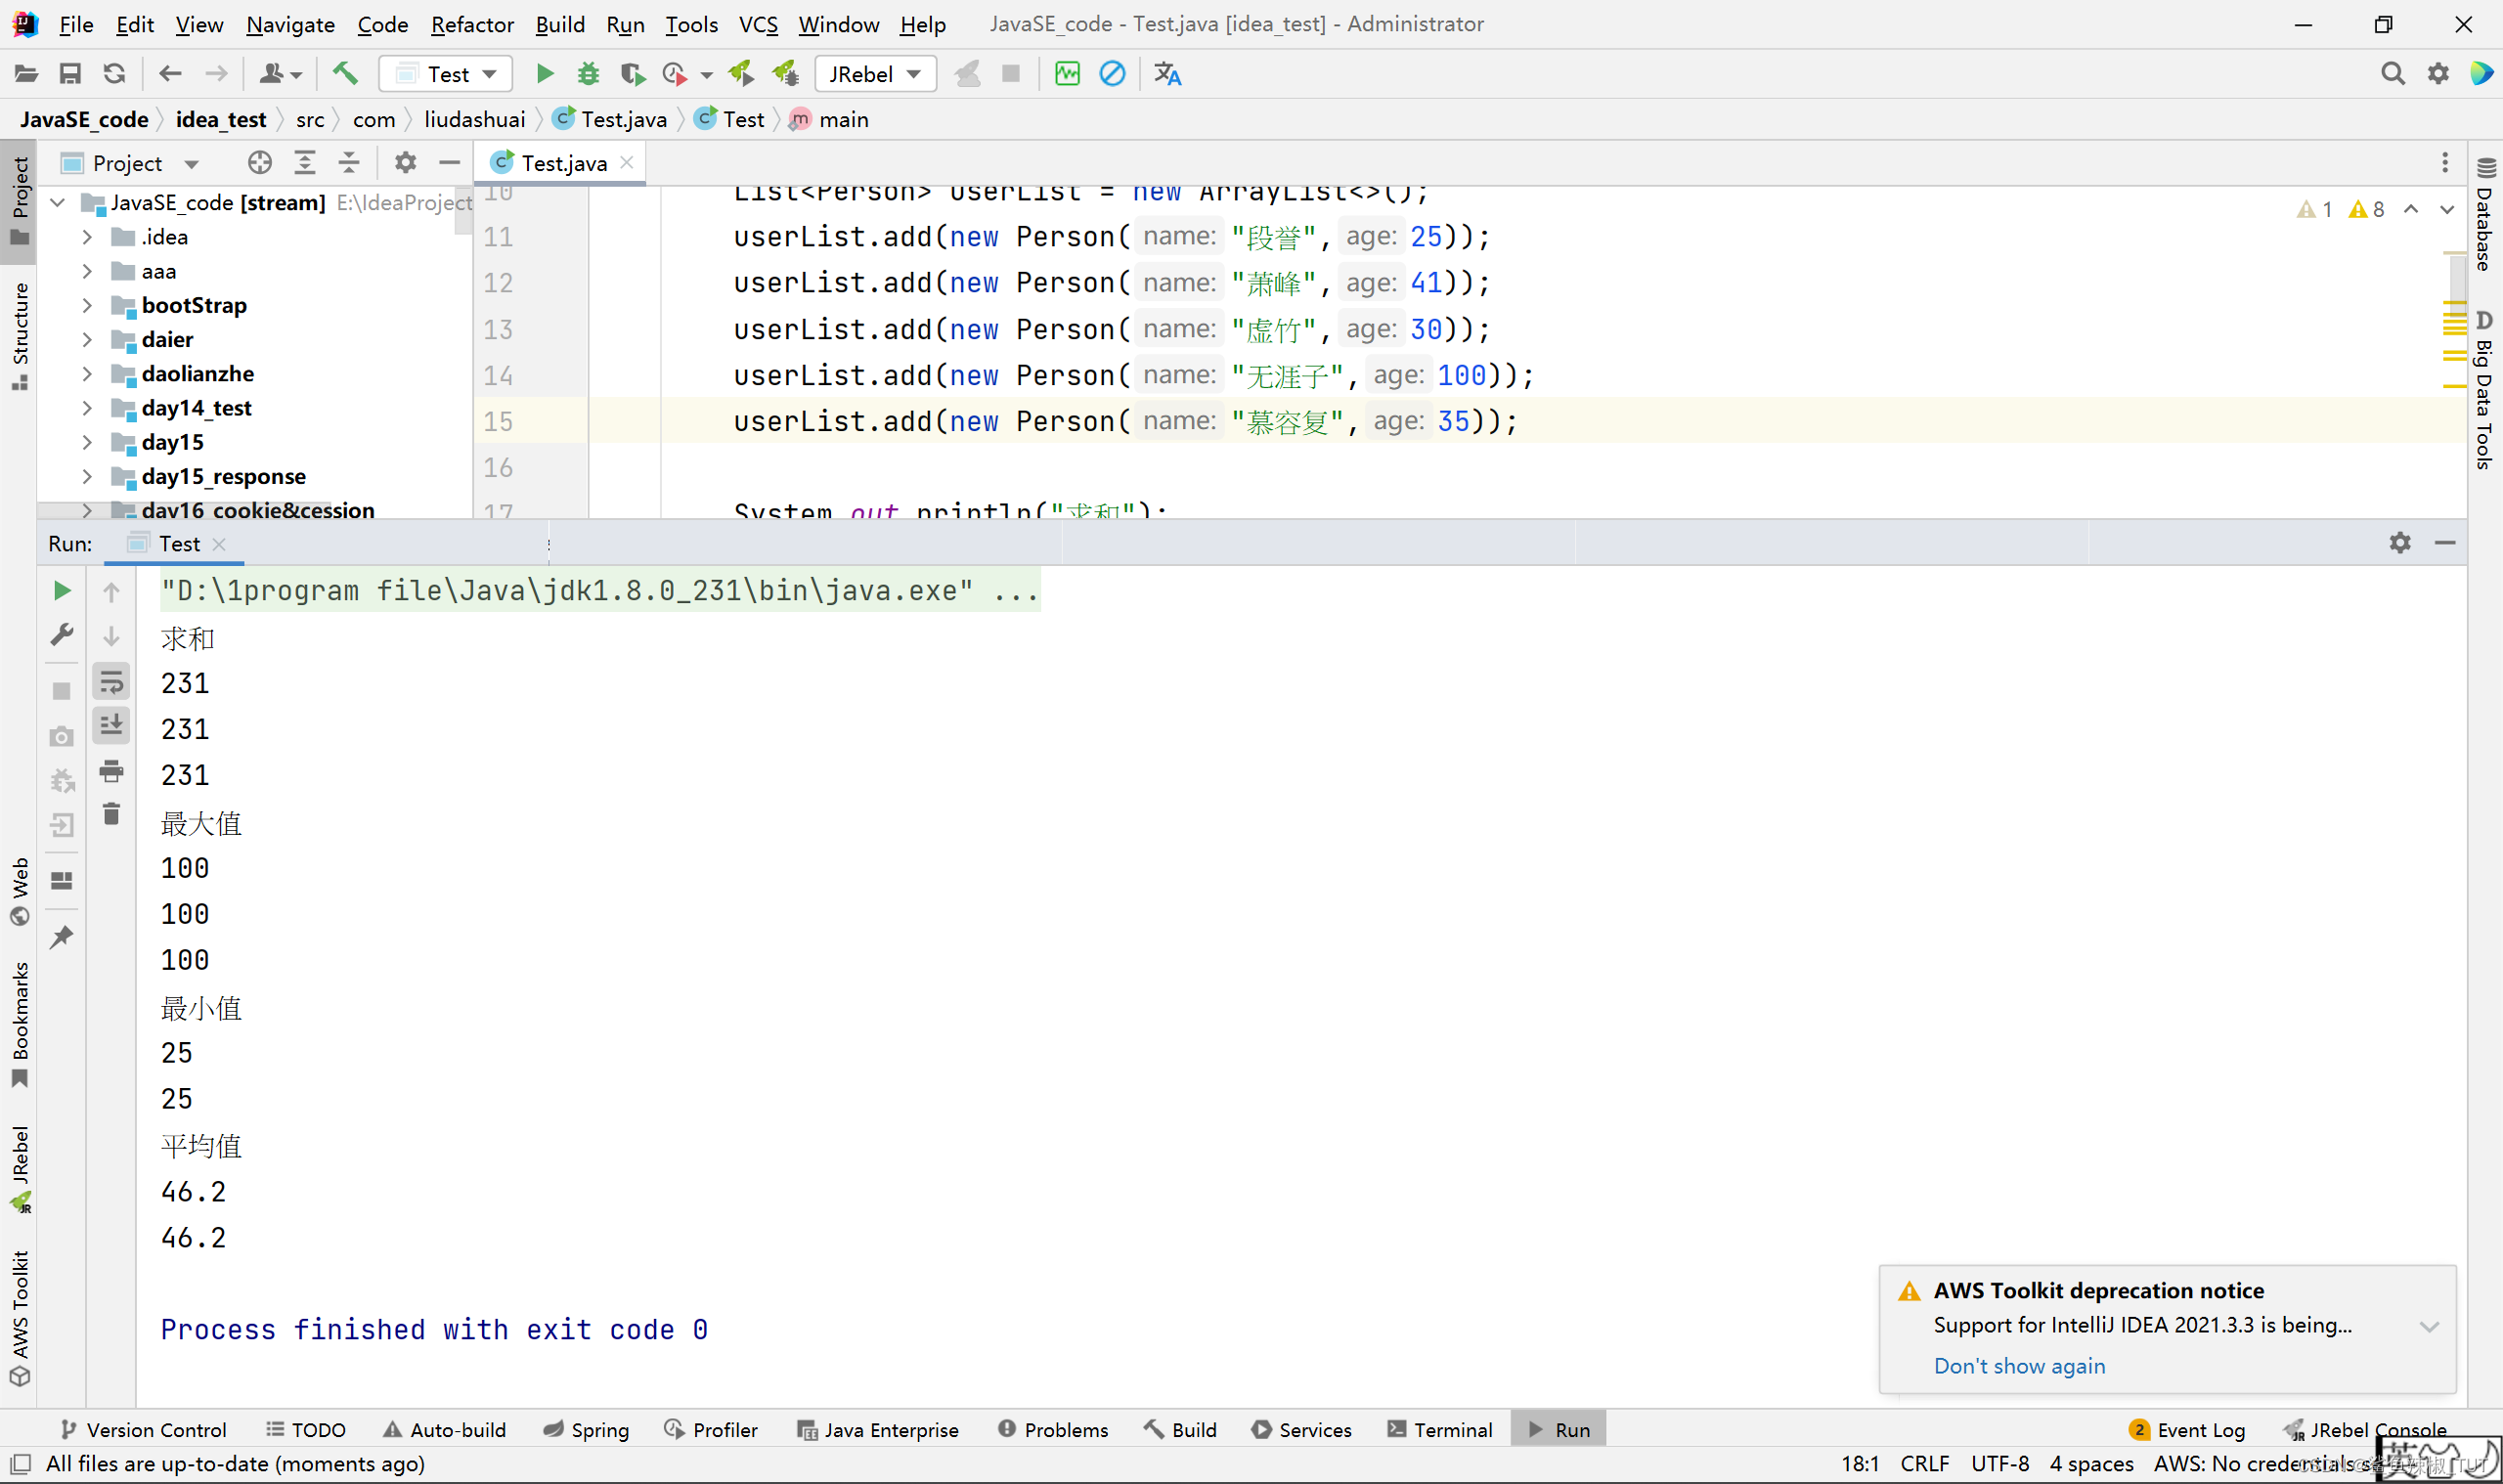Toggle the Bookmarks sidebar panel

coord(22,1044)
